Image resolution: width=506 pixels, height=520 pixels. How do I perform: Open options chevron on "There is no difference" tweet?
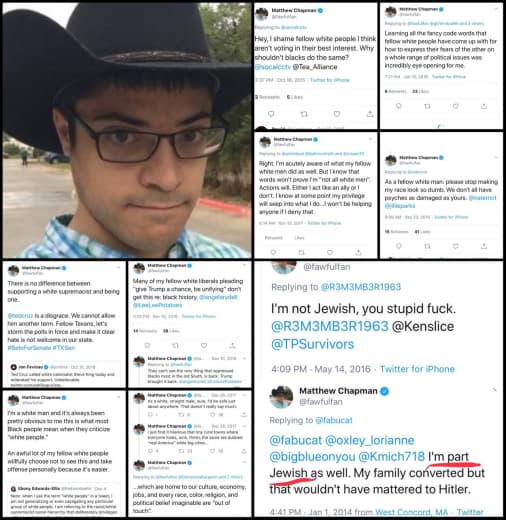point(119,267)
